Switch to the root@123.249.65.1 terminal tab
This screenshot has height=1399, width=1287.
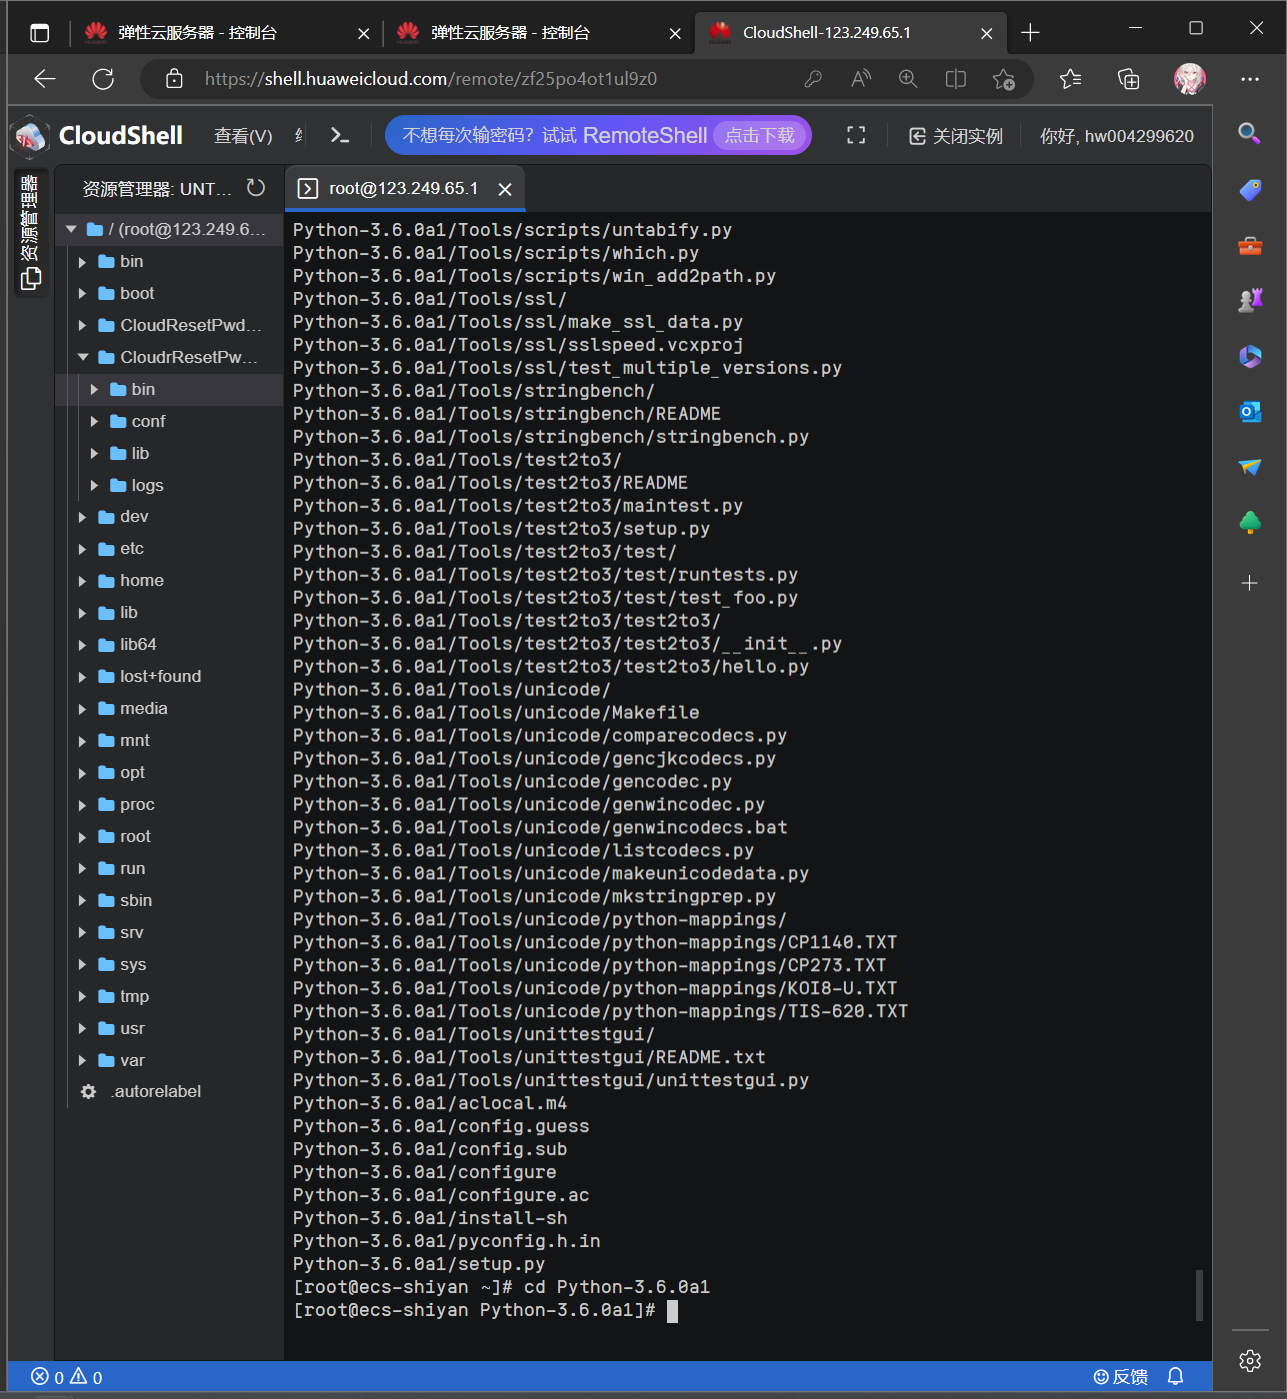click(x=404, y=188)
